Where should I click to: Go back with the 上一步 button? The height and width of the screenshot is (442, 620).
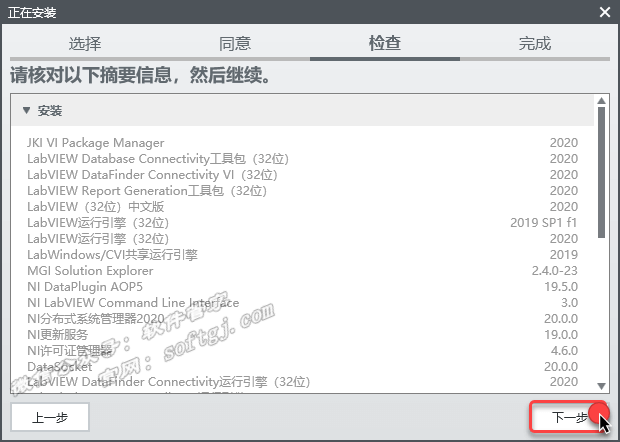50,417
